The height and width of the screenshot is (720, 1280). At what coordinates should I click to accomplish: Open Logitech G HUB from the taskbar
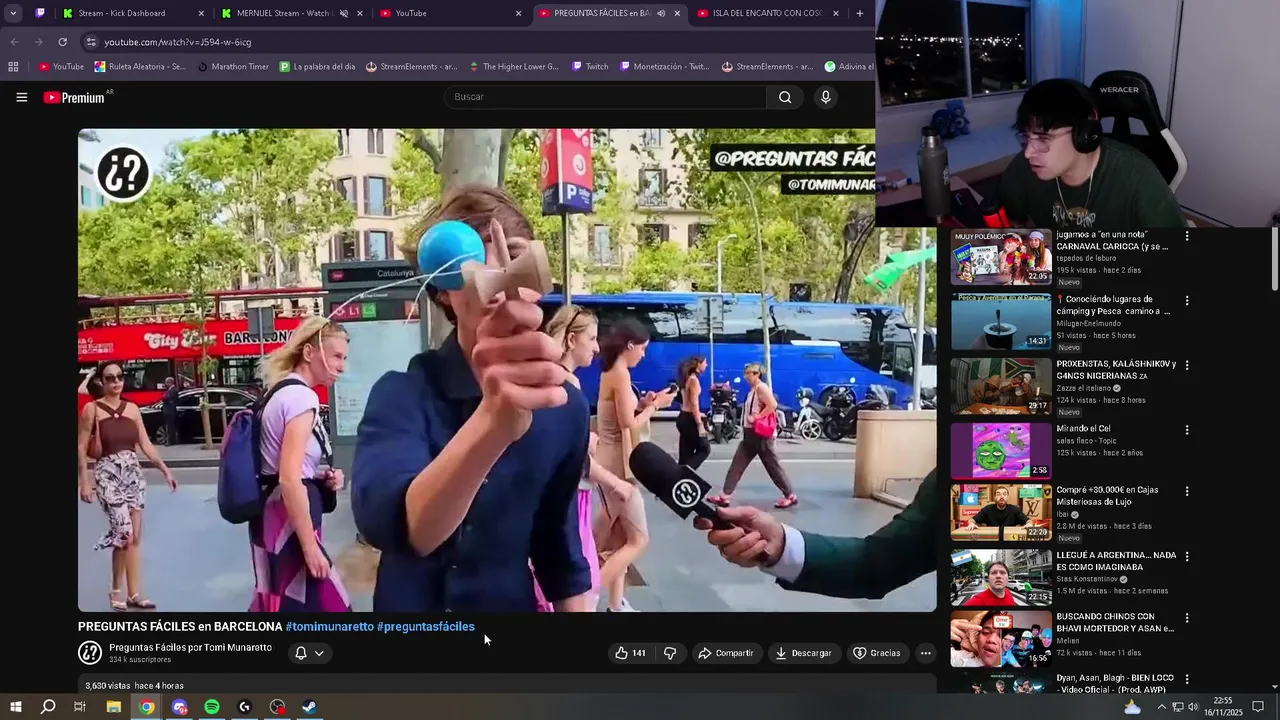pos(245,707)
